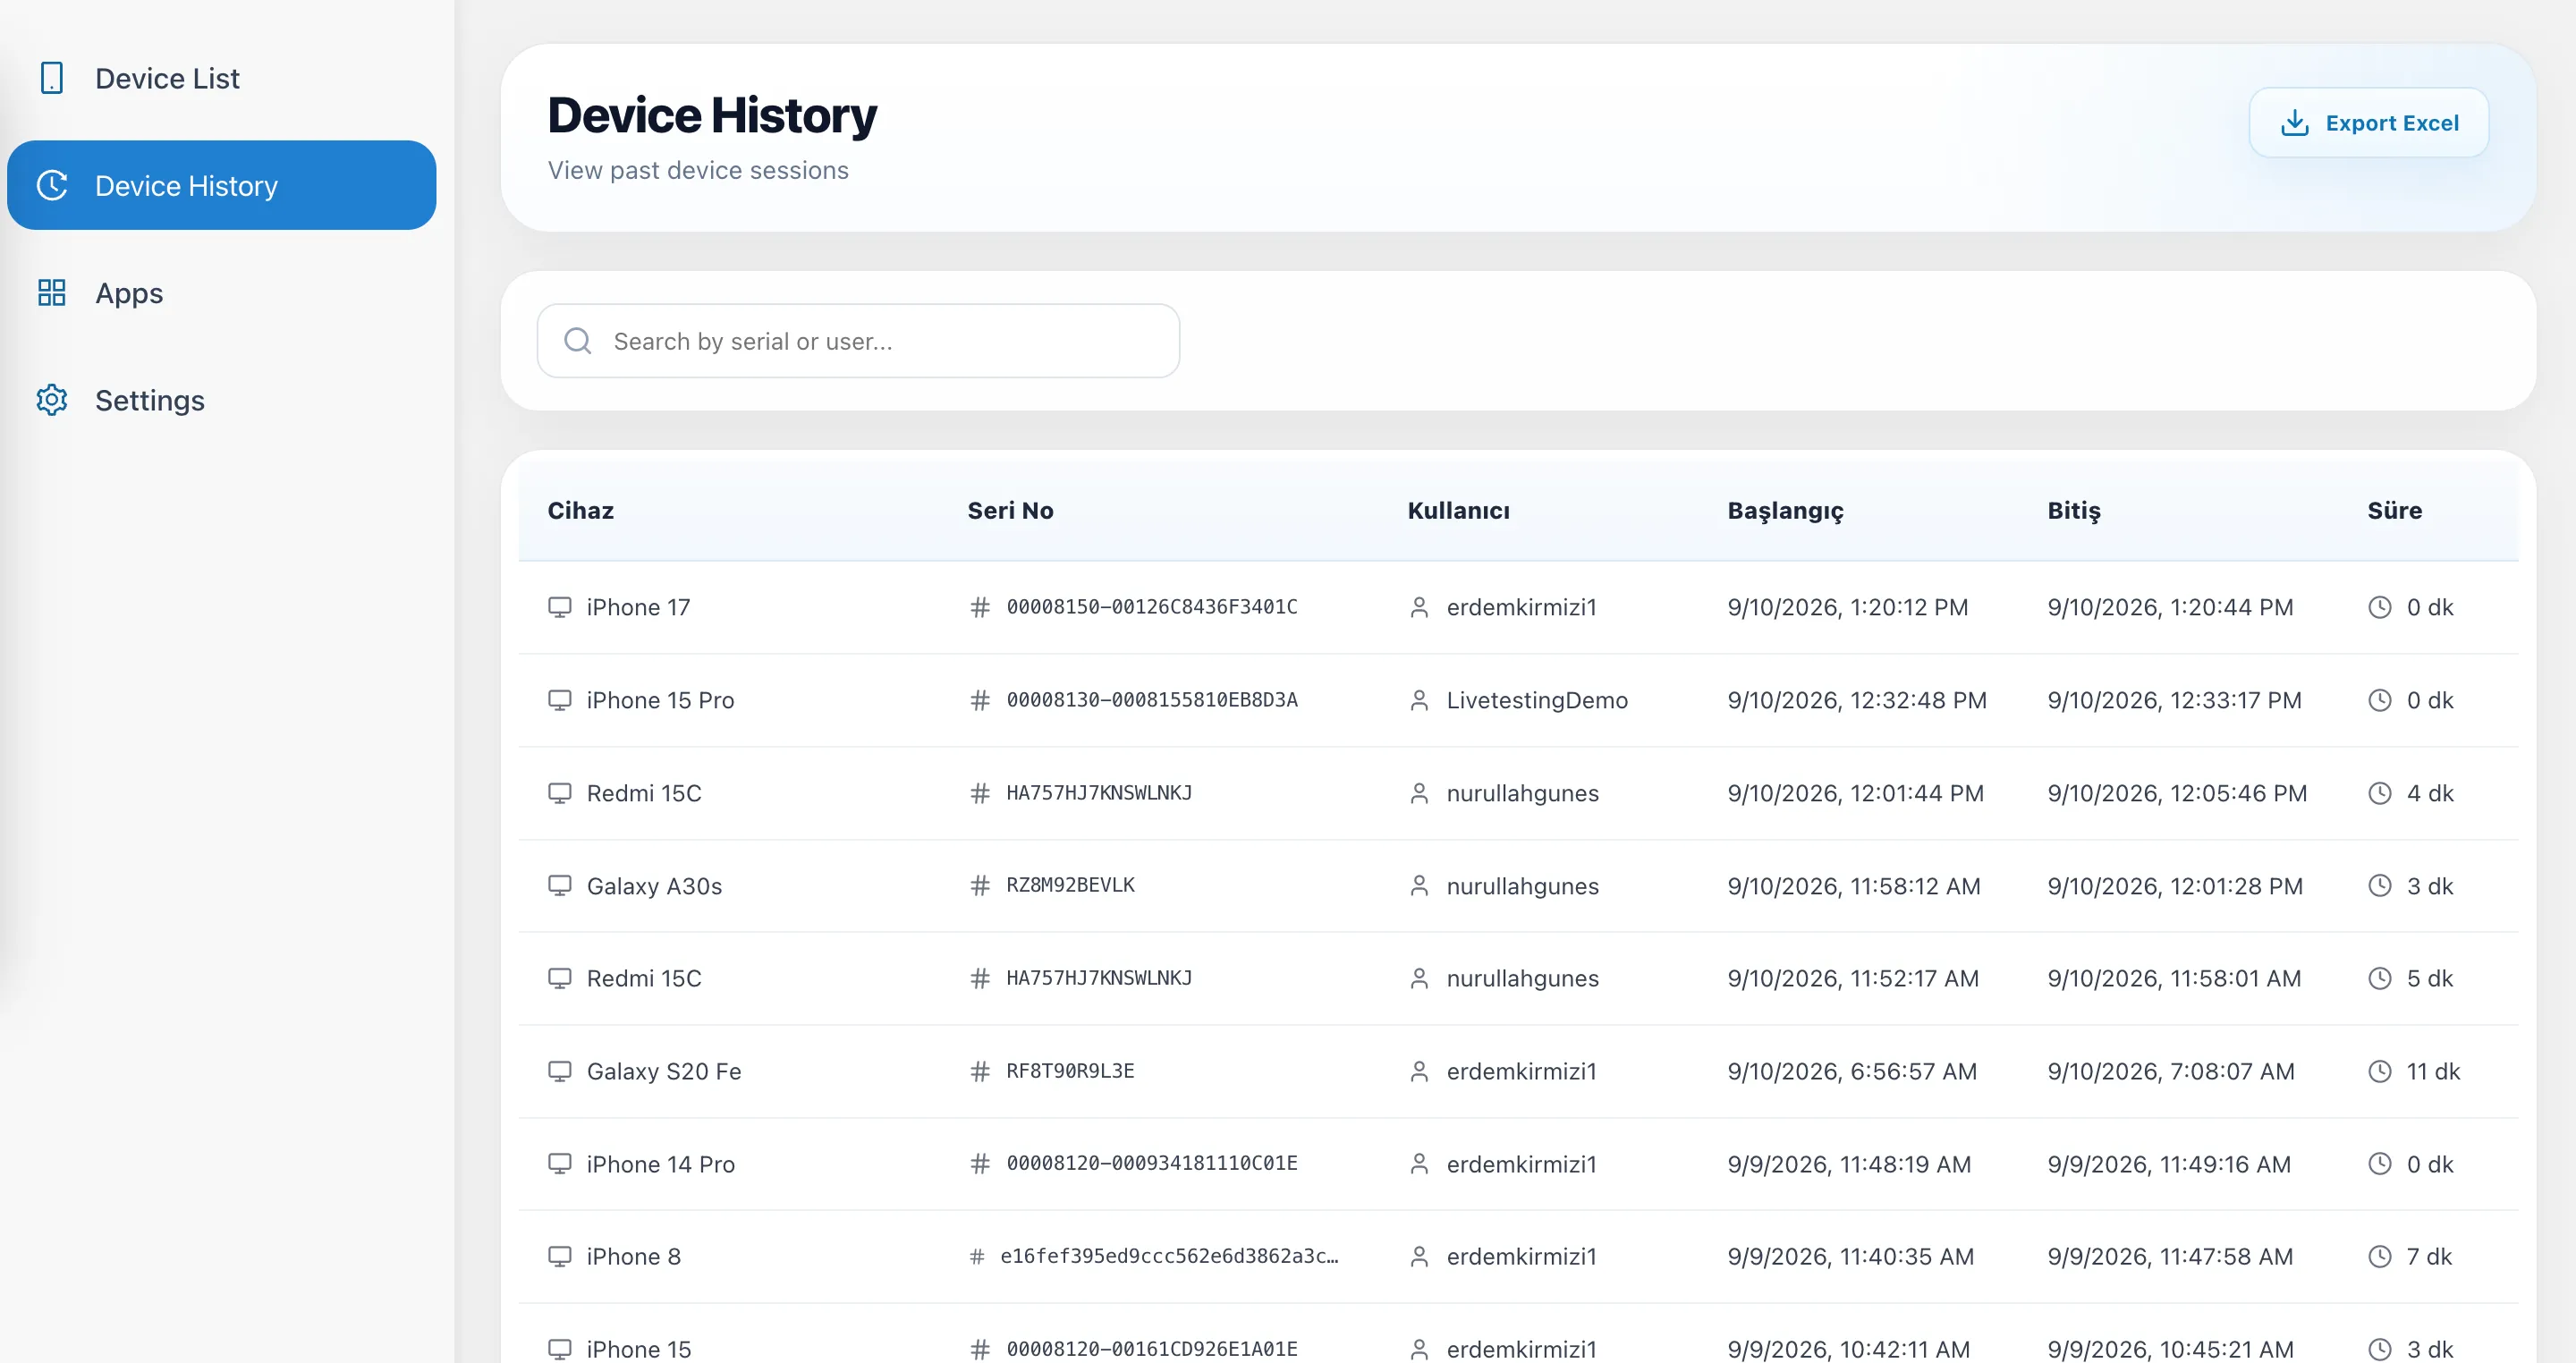Click end time 9/10/2026, 7:08:07 AM
Screen dimensions: 2576x1363
coord(2170,1071)
